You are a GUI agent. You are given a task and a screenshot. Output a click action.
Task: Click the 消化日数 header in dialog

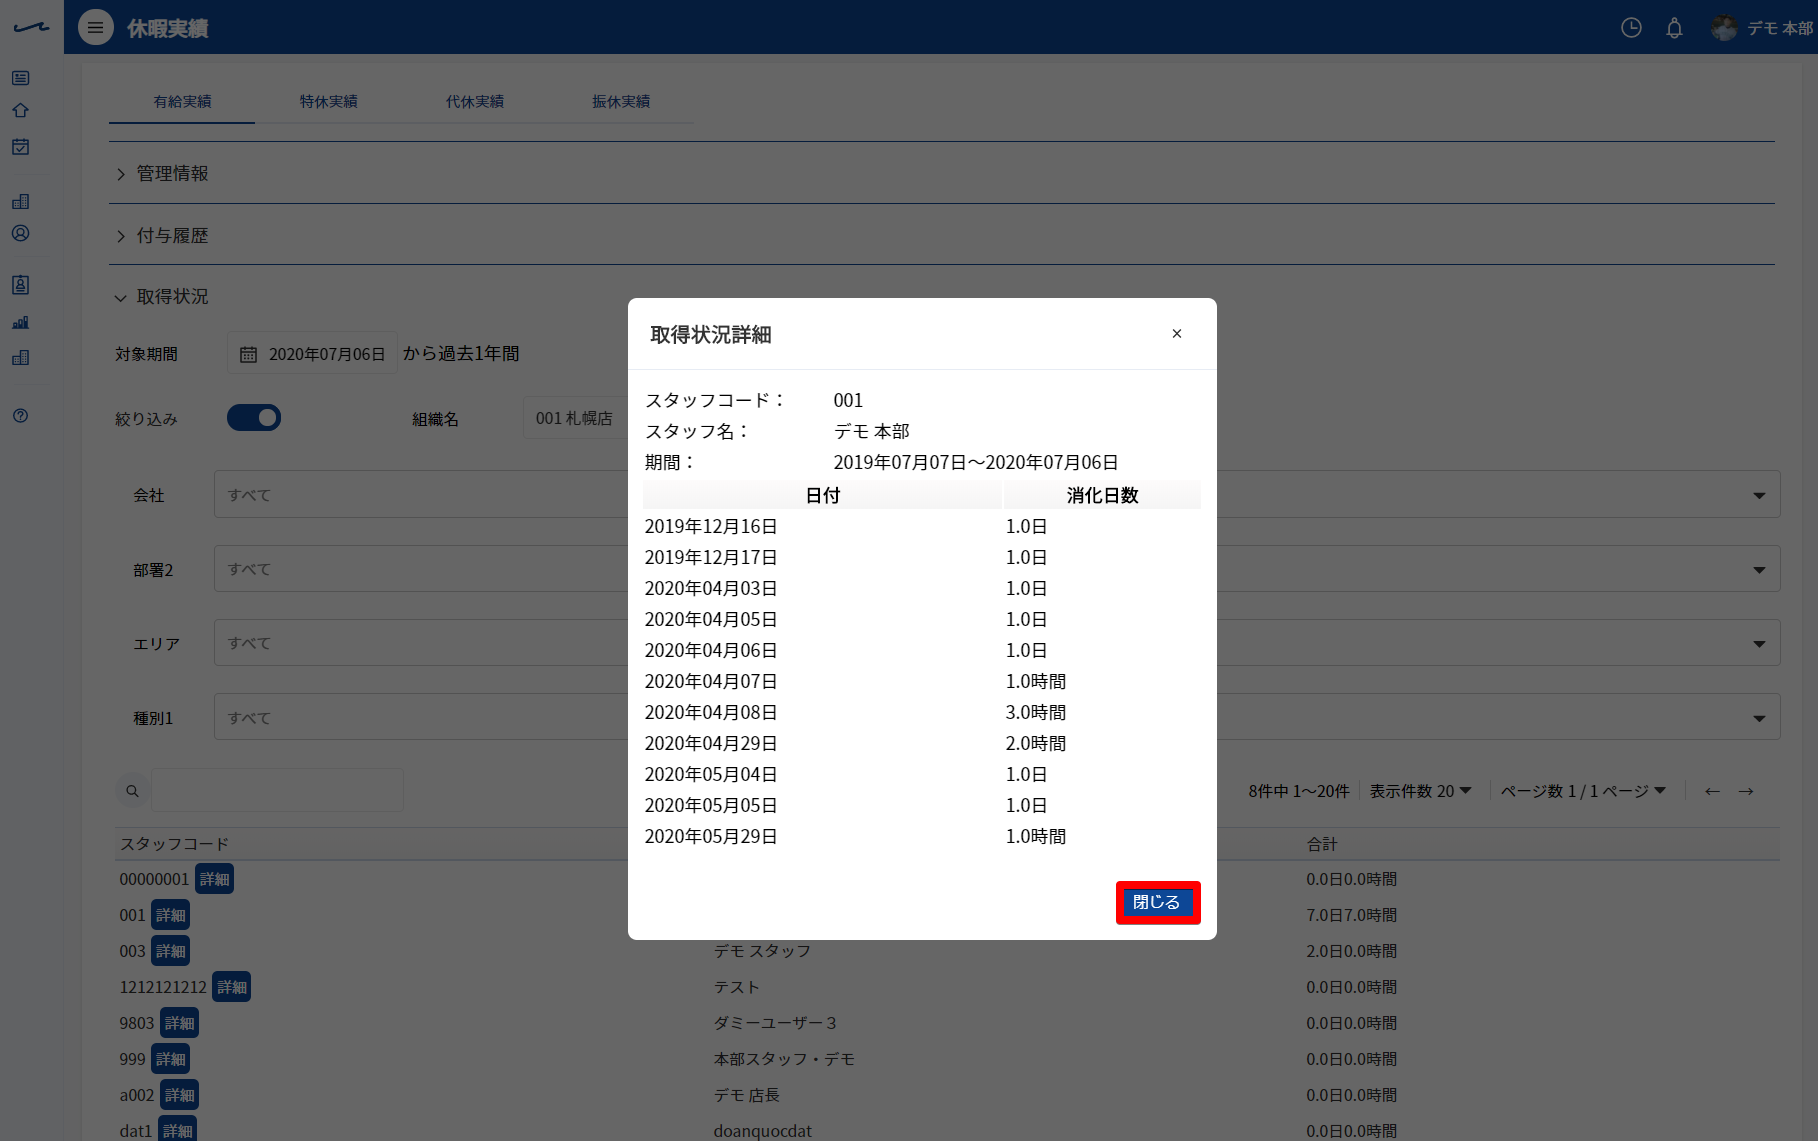[x=1102, y=495]
